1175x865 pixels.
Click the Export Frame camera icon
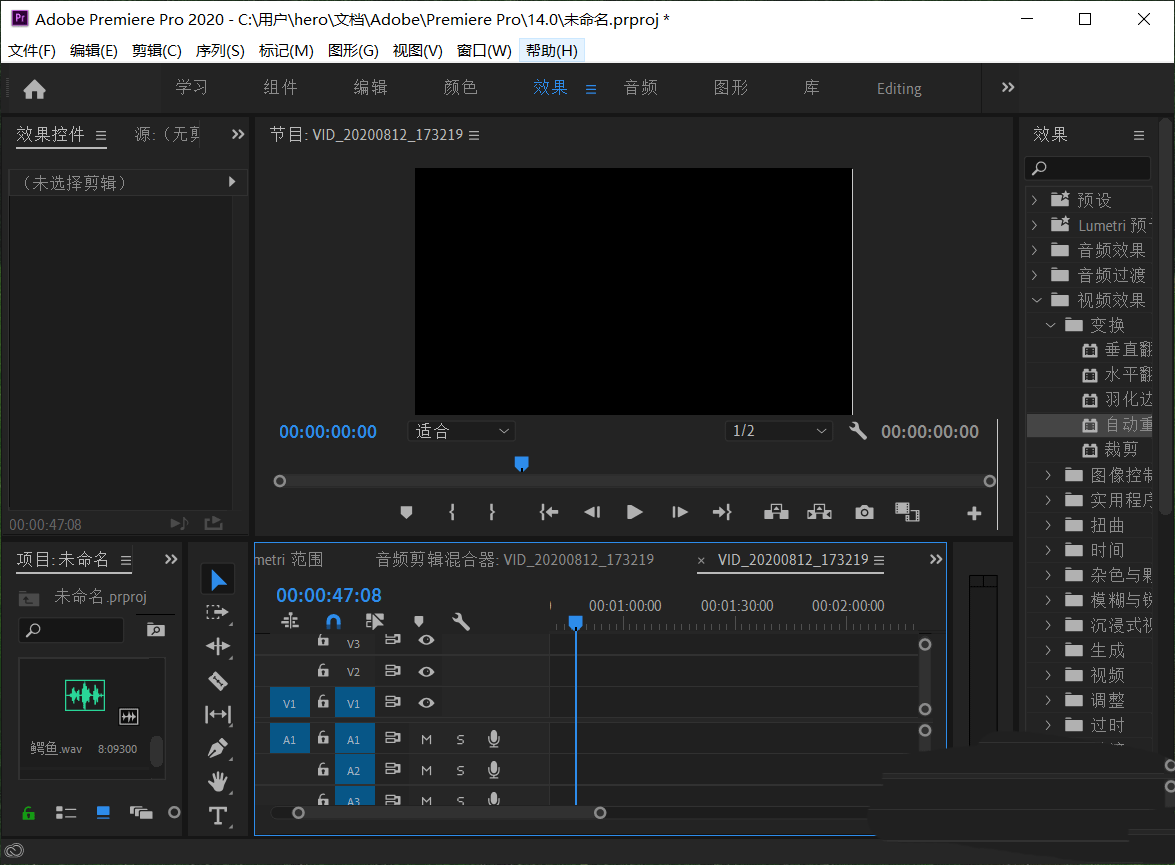click(864, 512)
